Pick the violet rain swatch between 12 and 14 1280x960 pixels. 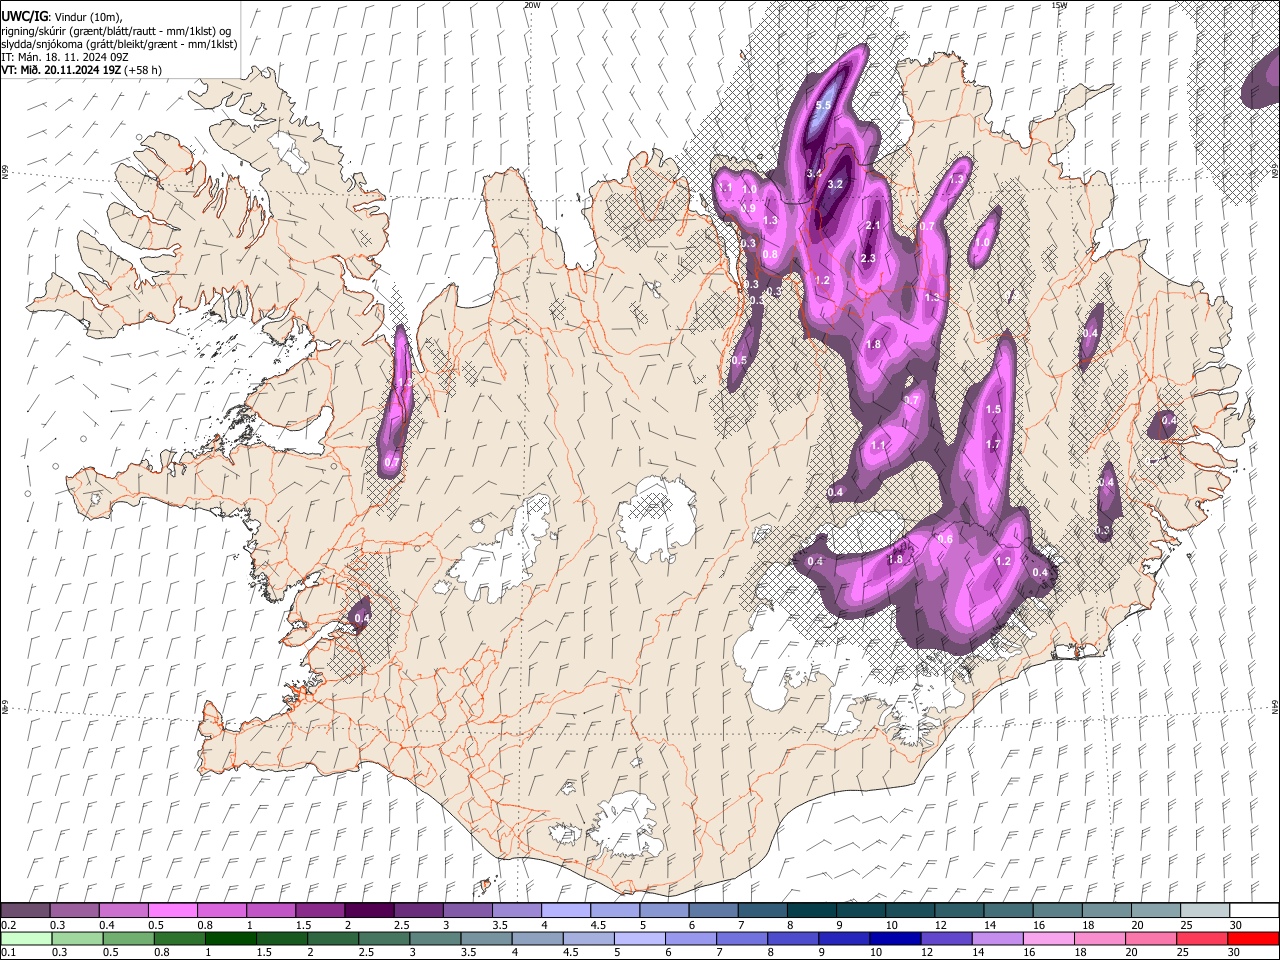pyautogui.click(x=946, y=938)
